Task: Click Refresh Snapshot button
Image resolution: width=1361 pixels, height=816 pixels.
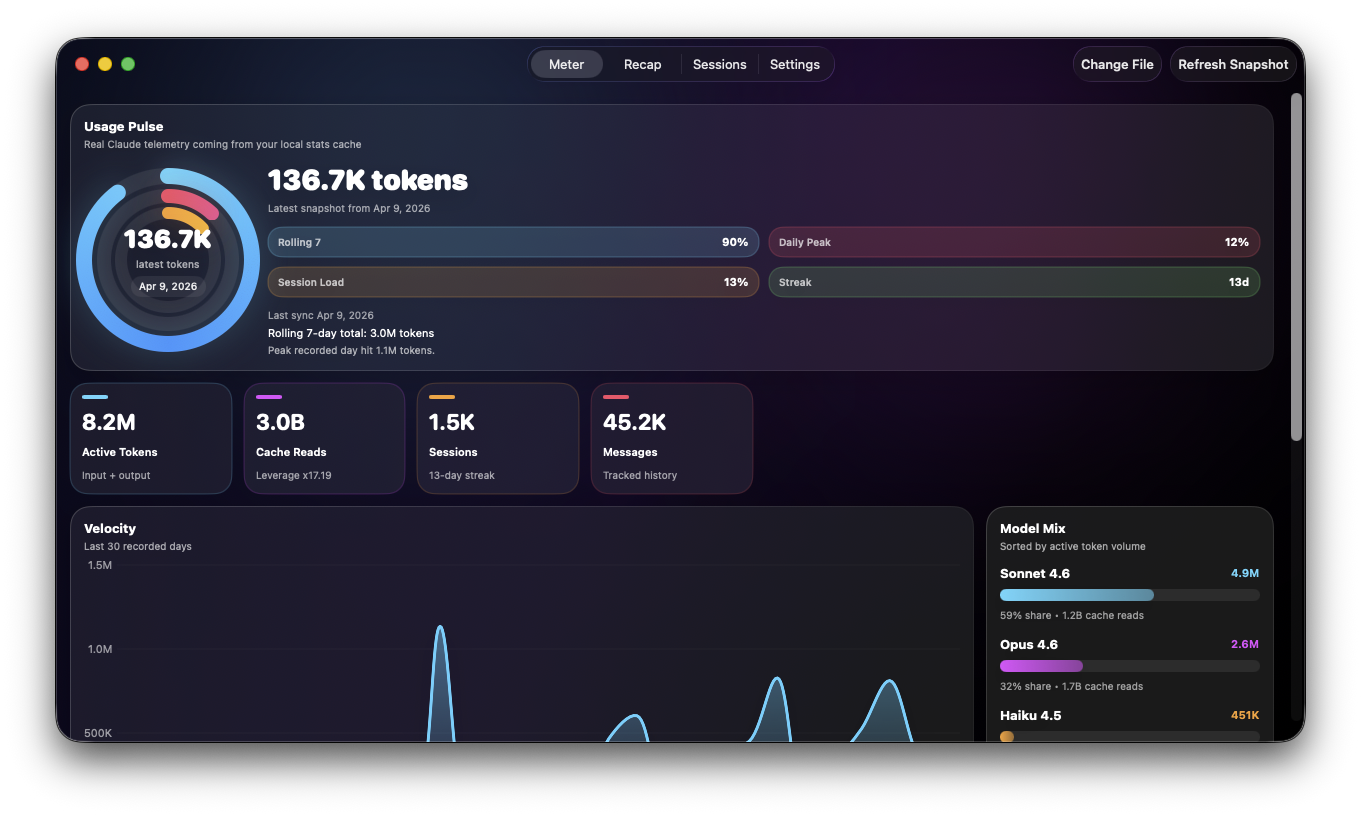Action: pos(1233,64)
